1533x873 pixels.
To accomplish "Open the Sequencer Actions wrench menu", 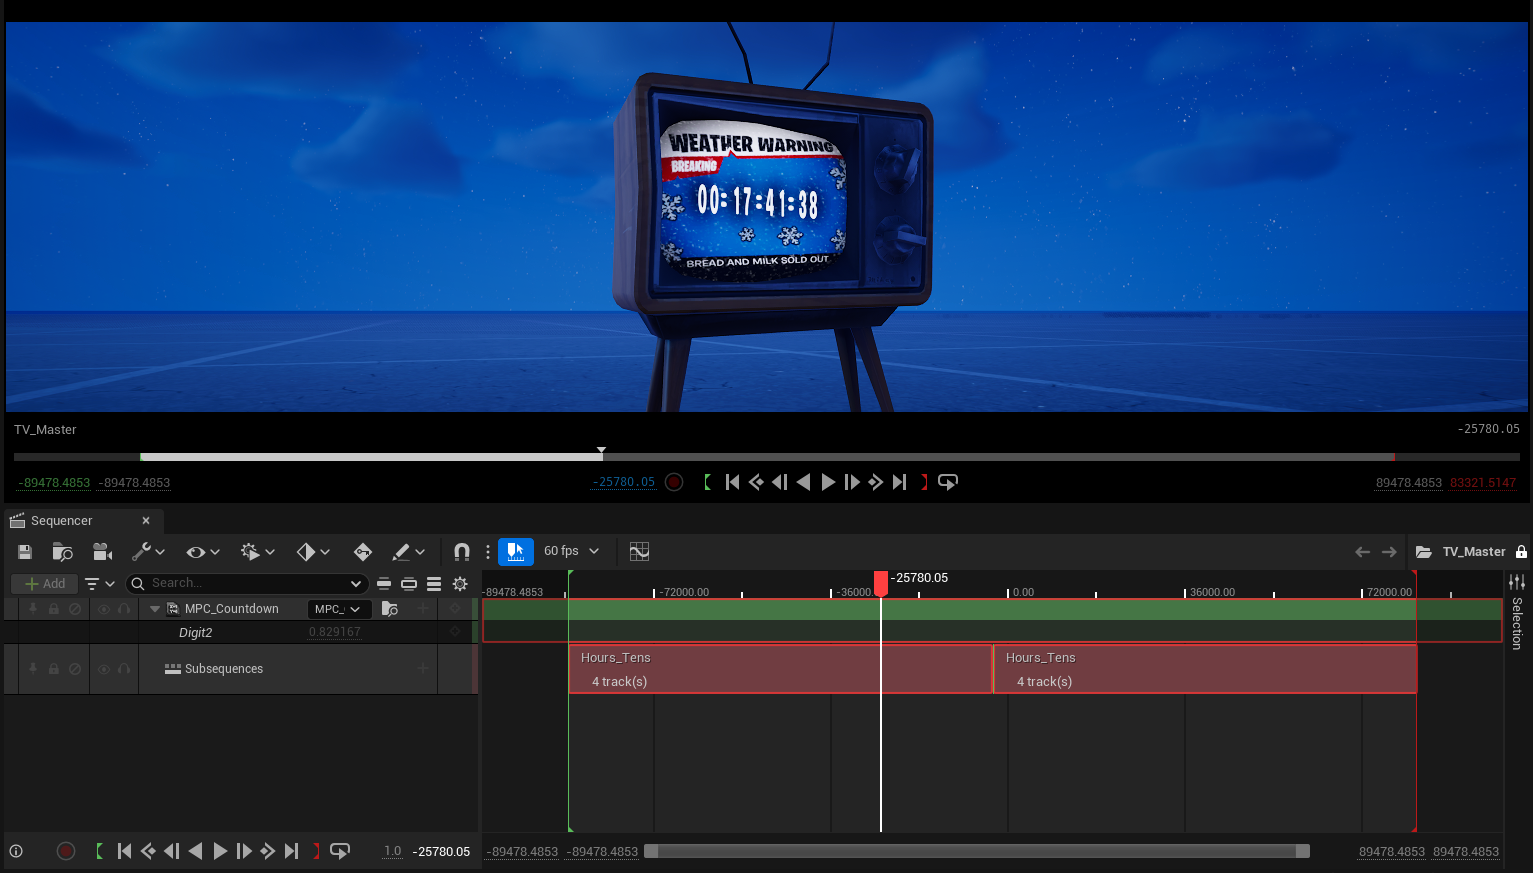I will (143, 551).
